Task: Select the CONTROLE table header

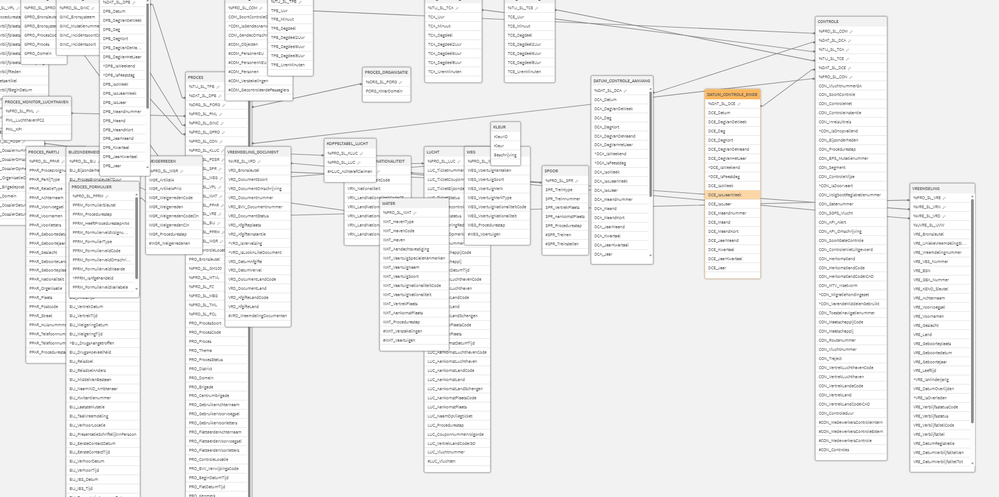Action: coord(851,22)
